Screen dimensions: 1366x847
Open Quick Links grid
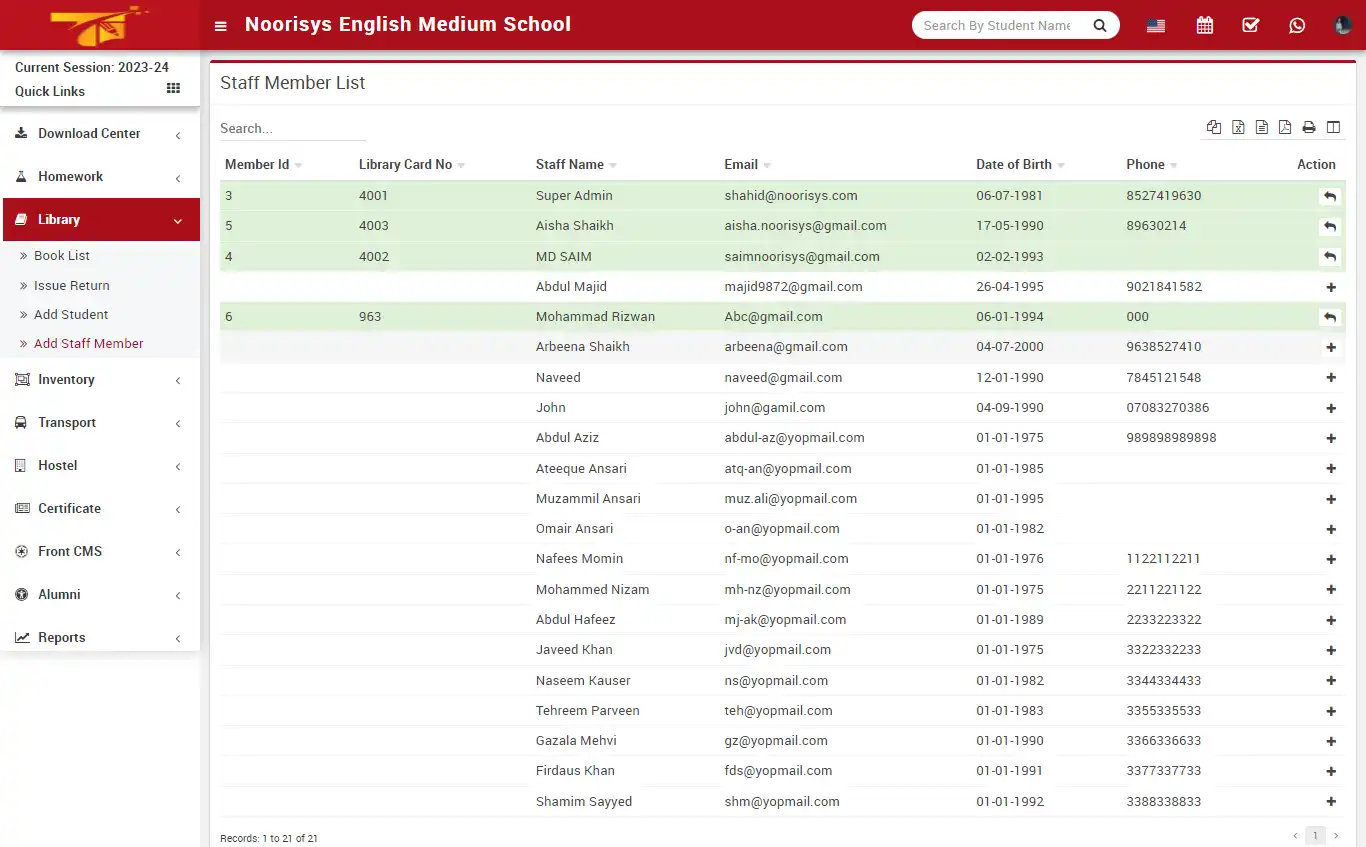coord(172,90)
